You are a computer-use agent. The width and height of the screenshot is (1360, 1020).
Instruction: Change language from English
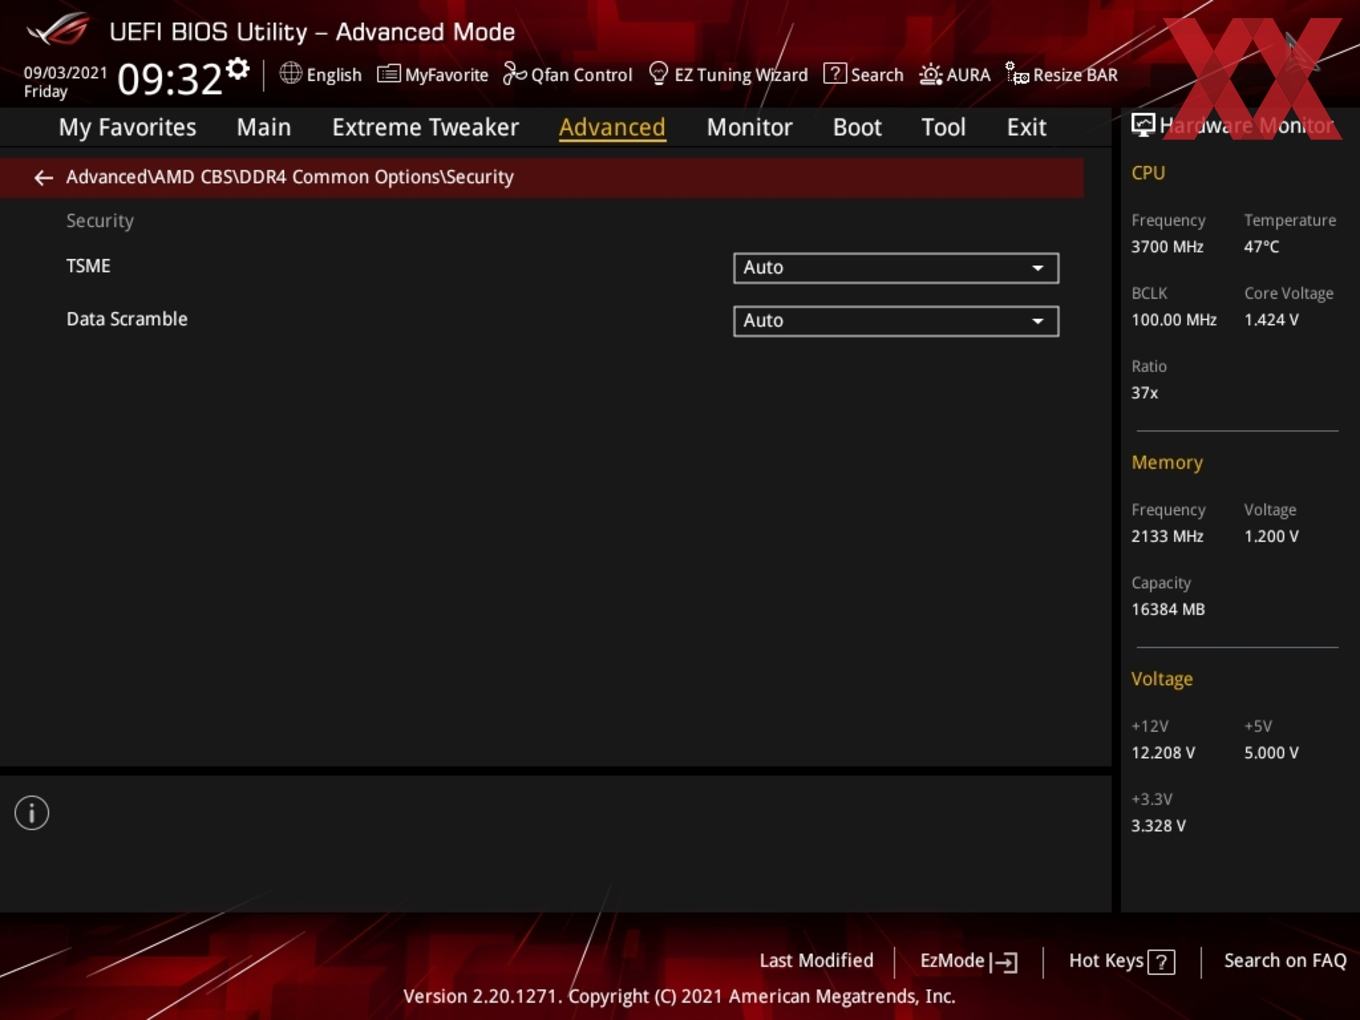pos(321,75)
